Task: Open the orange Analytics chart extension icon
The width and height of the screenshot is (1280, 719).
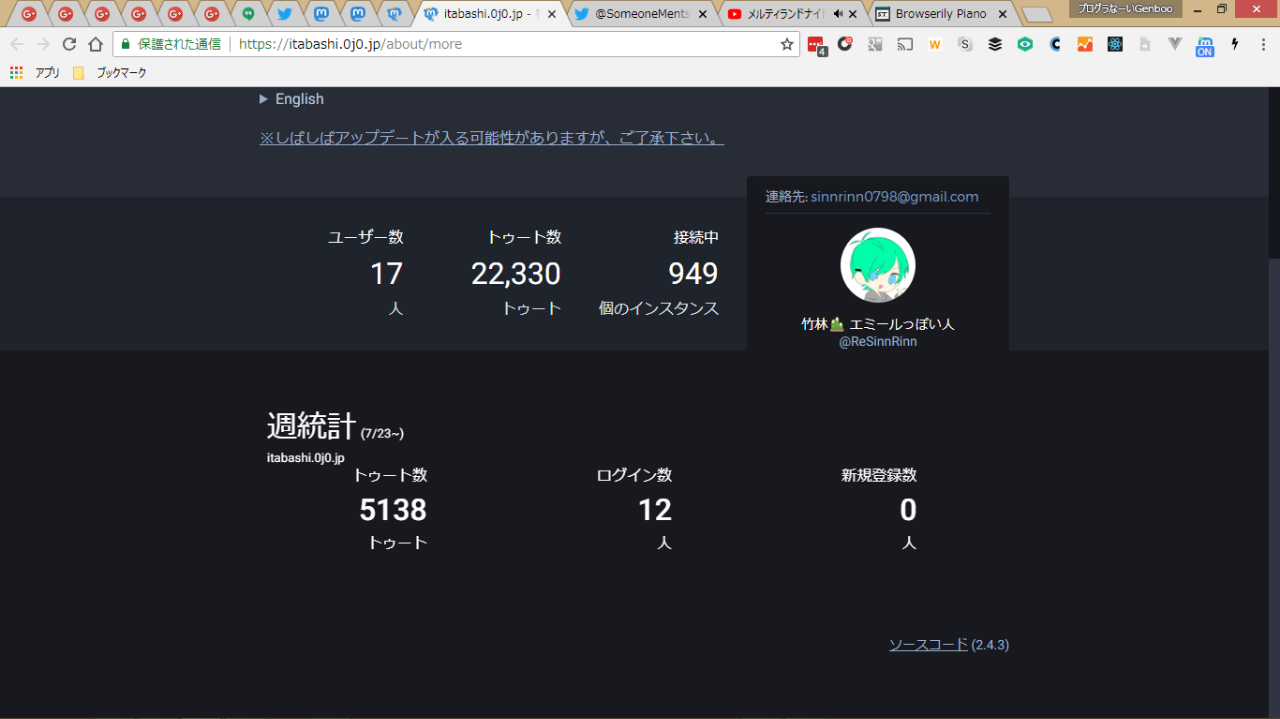Action: [x=1085, y=44]
